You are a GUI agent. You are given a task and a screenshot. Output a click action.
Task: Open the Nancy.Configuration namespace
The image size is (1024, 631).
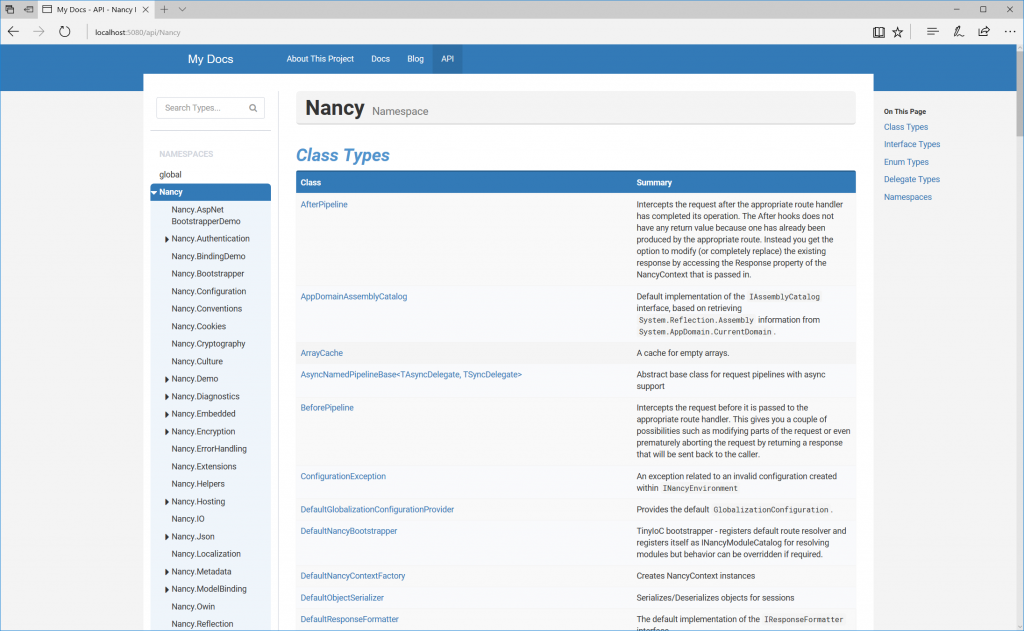point(208,291)
